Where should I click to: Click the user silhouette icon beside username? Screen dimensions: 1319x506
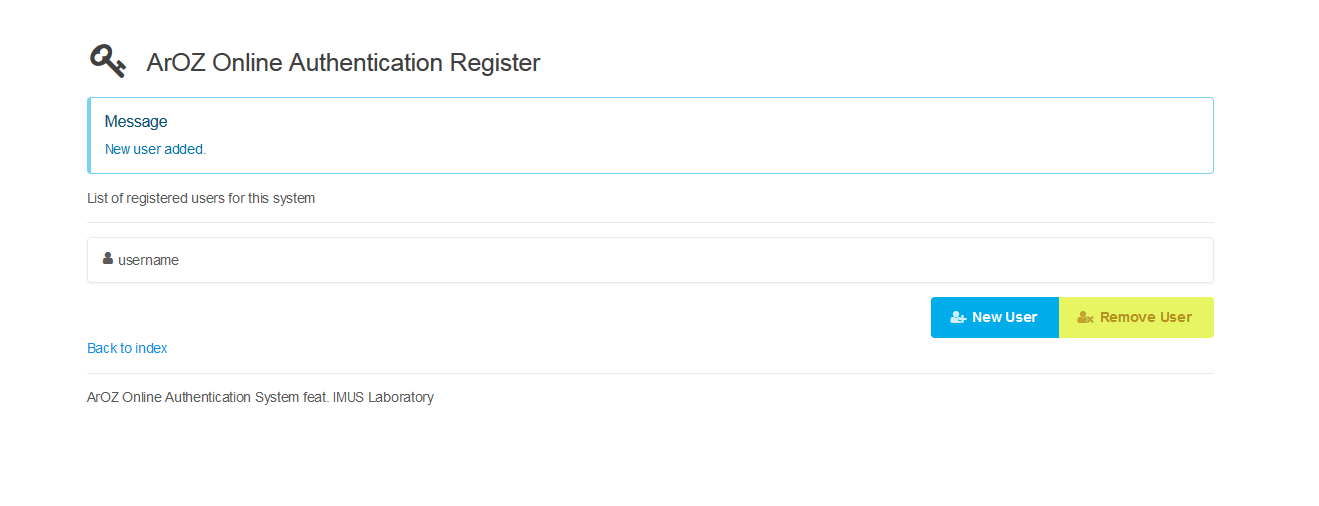(x=108, y=259)
